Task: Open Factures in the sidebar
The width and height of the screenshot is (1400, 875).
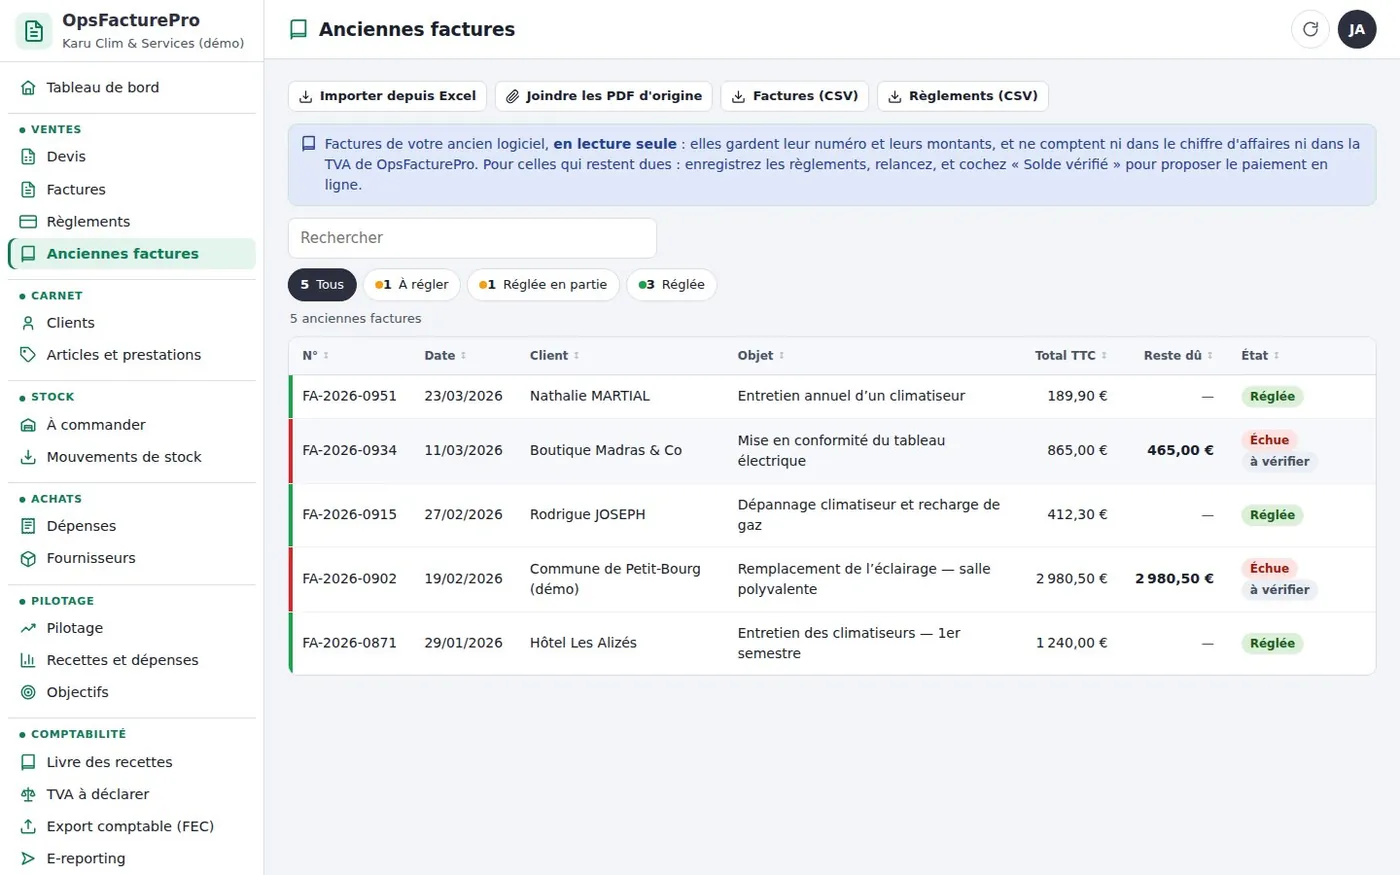Action: [x=132, y=189]
